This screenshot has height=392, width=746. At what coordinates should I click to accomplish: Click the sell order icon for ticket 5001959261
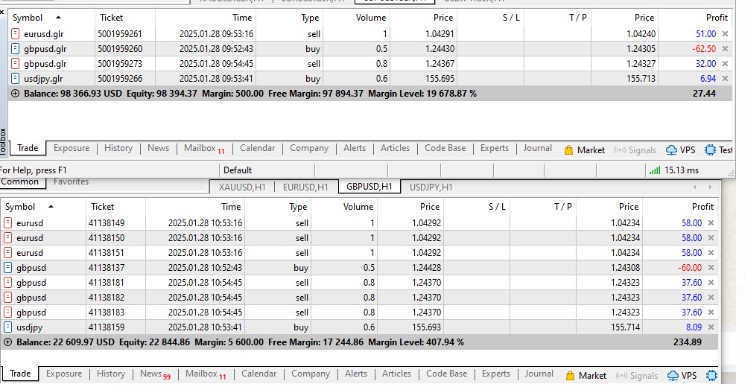pyautogui.click(x=16, y=34)
